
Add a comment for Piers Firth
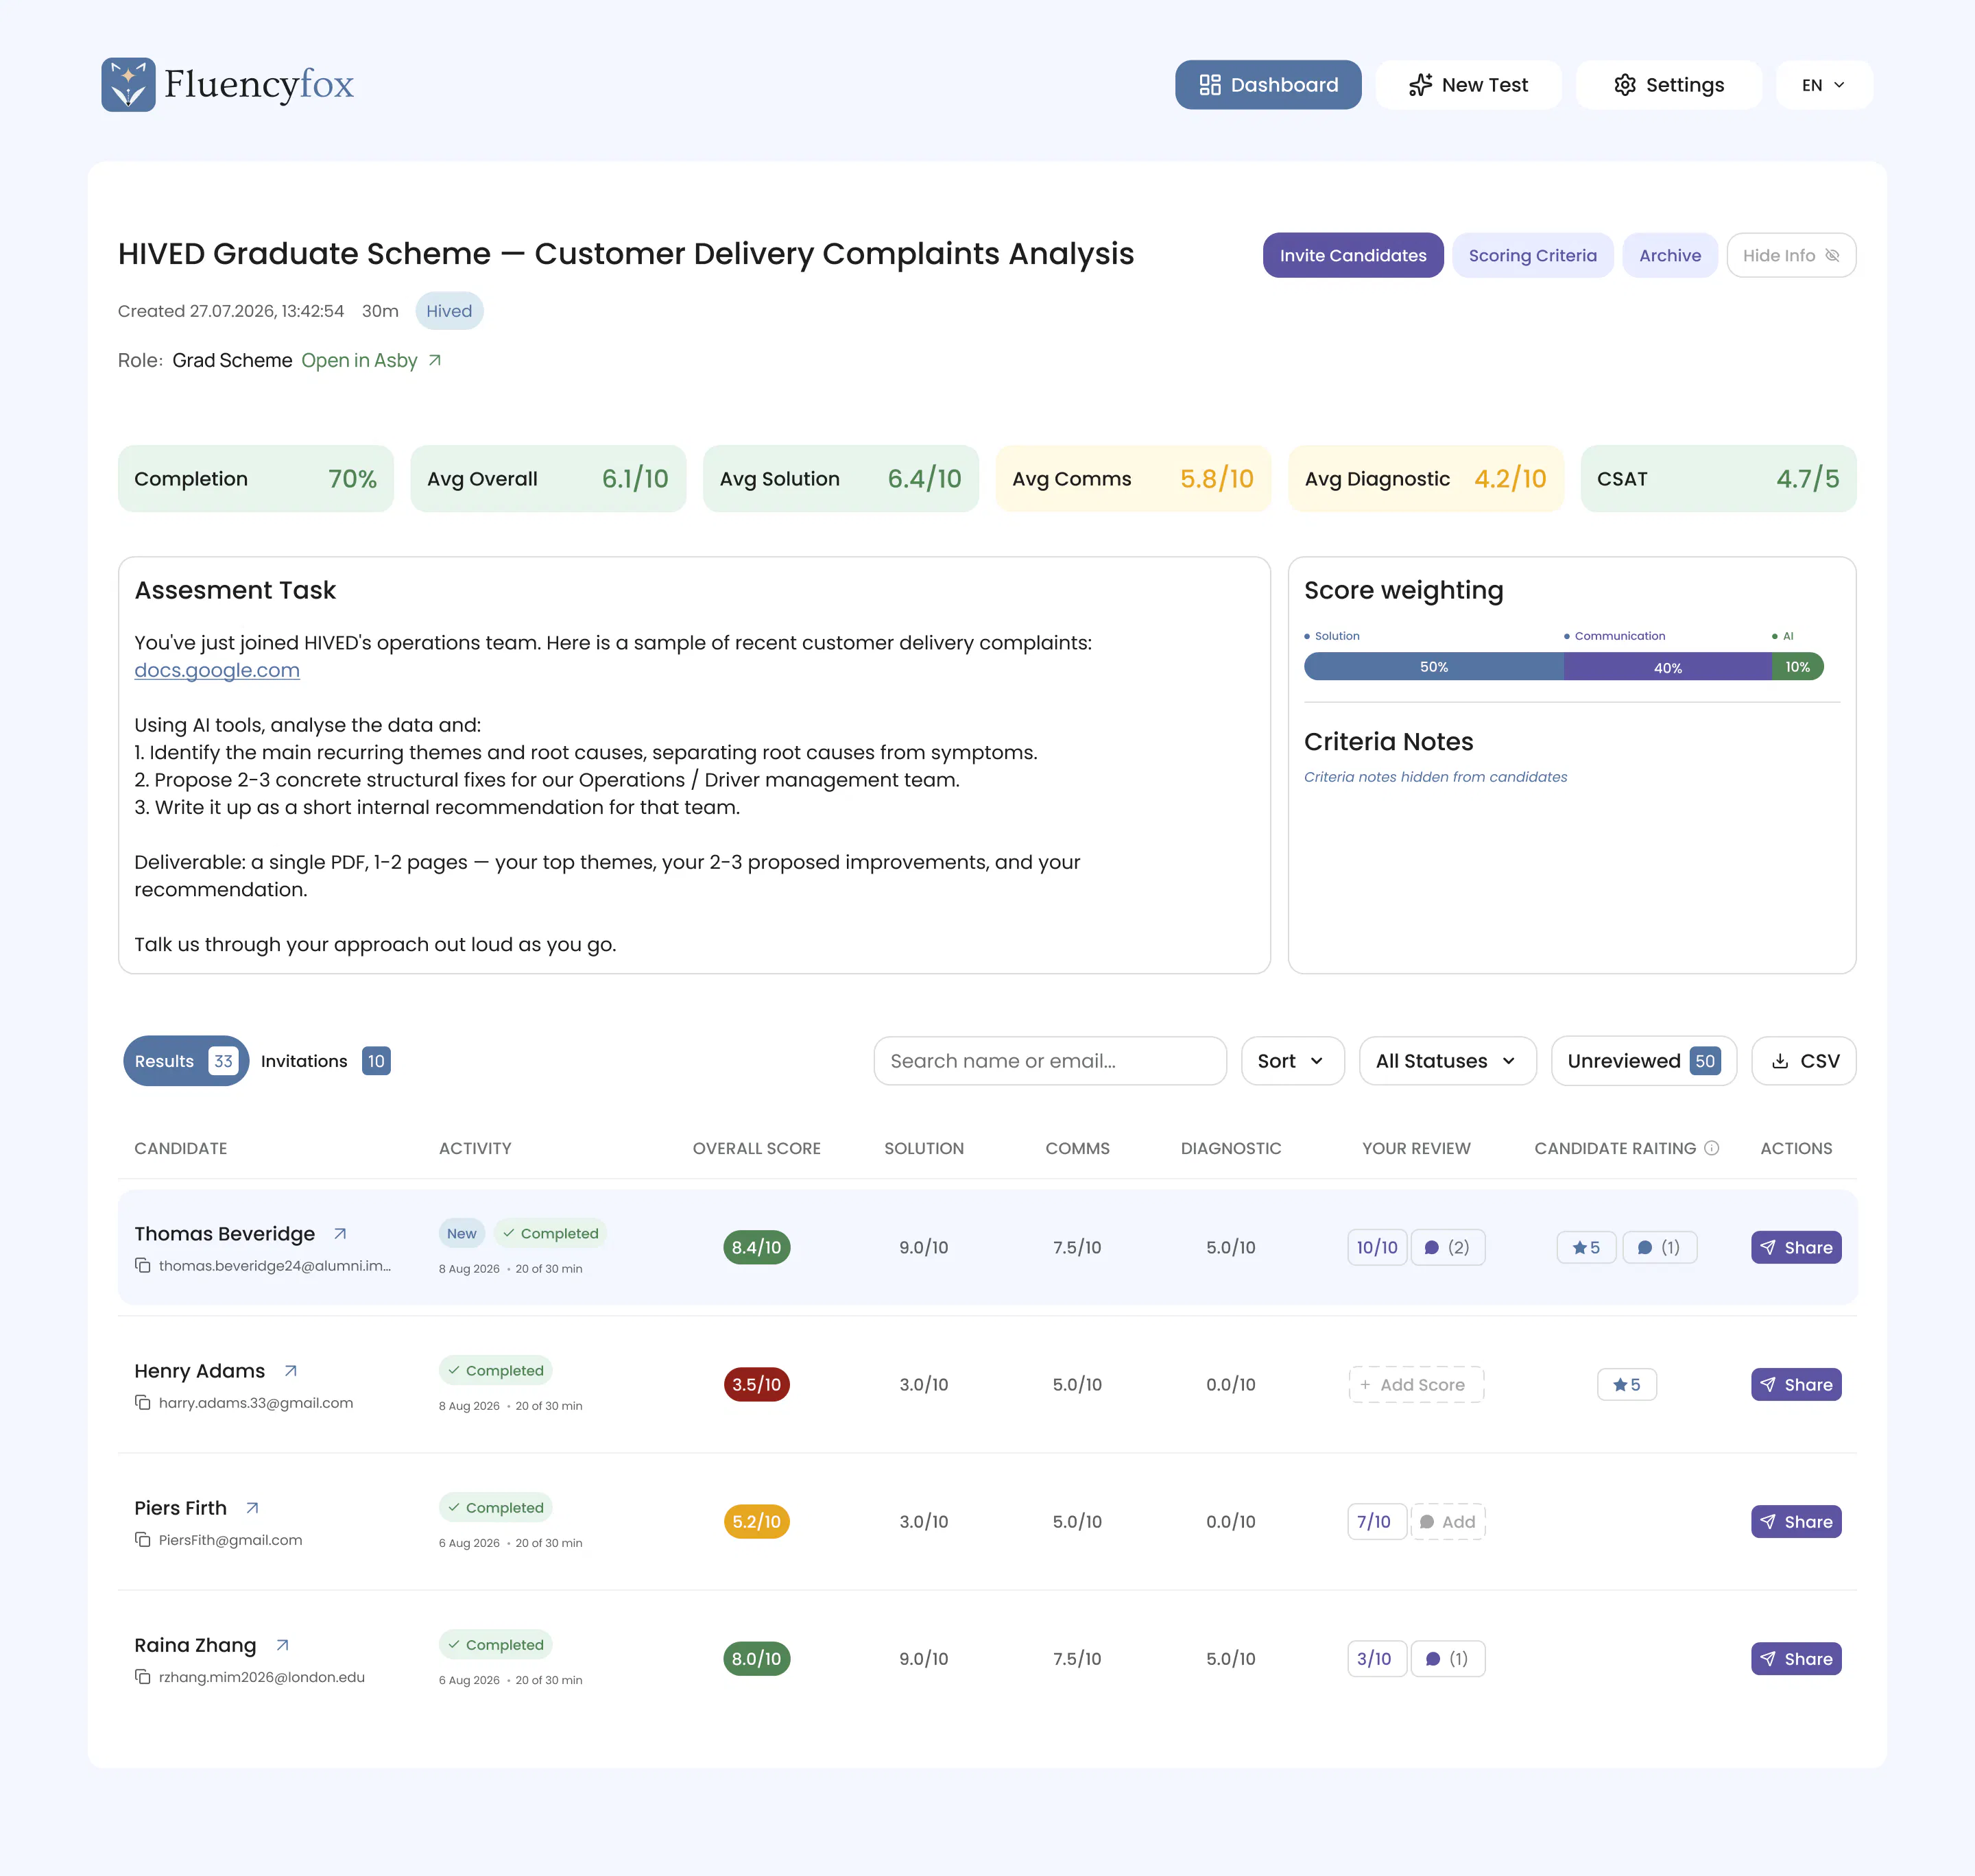tap(1448, 1522)
